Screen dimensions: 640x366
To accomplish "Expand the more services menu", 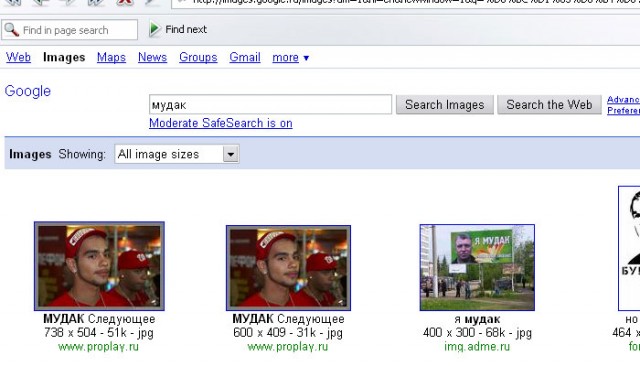I will coord(290,58).
